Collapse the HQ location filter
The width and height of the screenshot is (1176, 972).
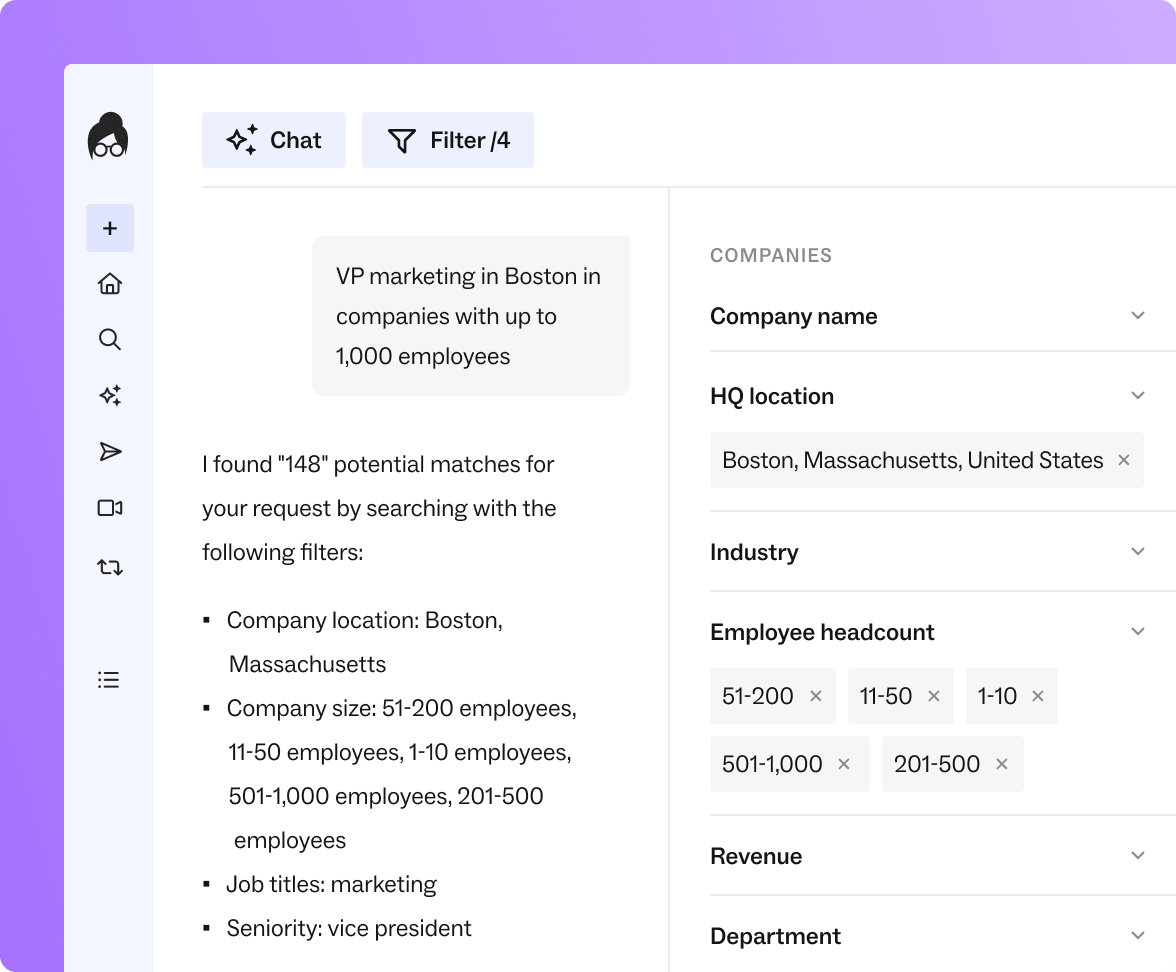[x=1137, y=396]
